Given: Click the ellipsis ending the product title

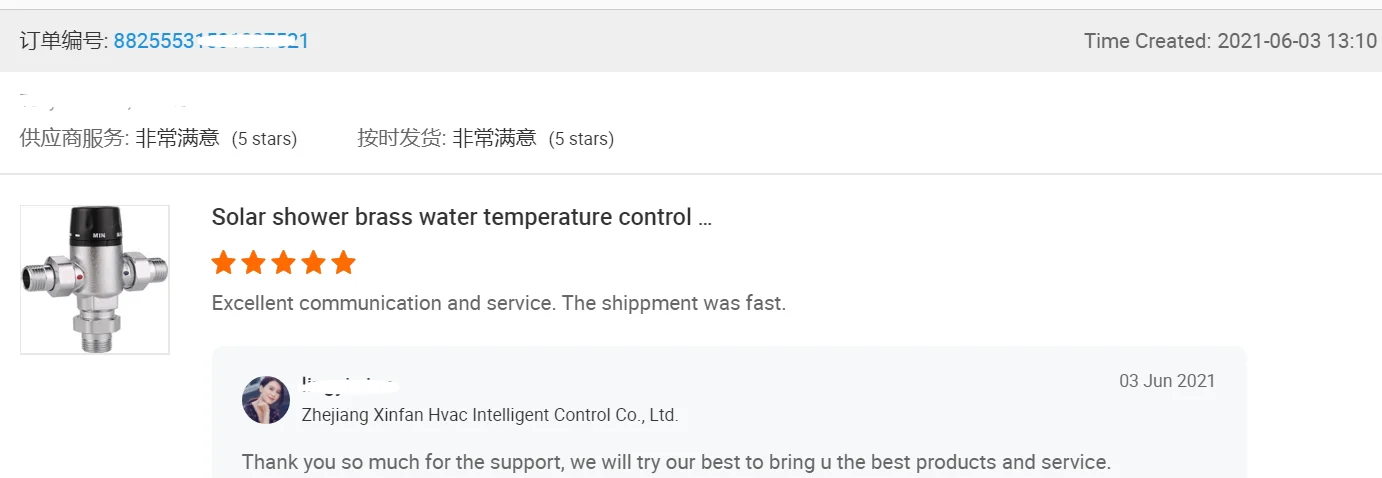Looking at the screenshot, I should 705,218.
